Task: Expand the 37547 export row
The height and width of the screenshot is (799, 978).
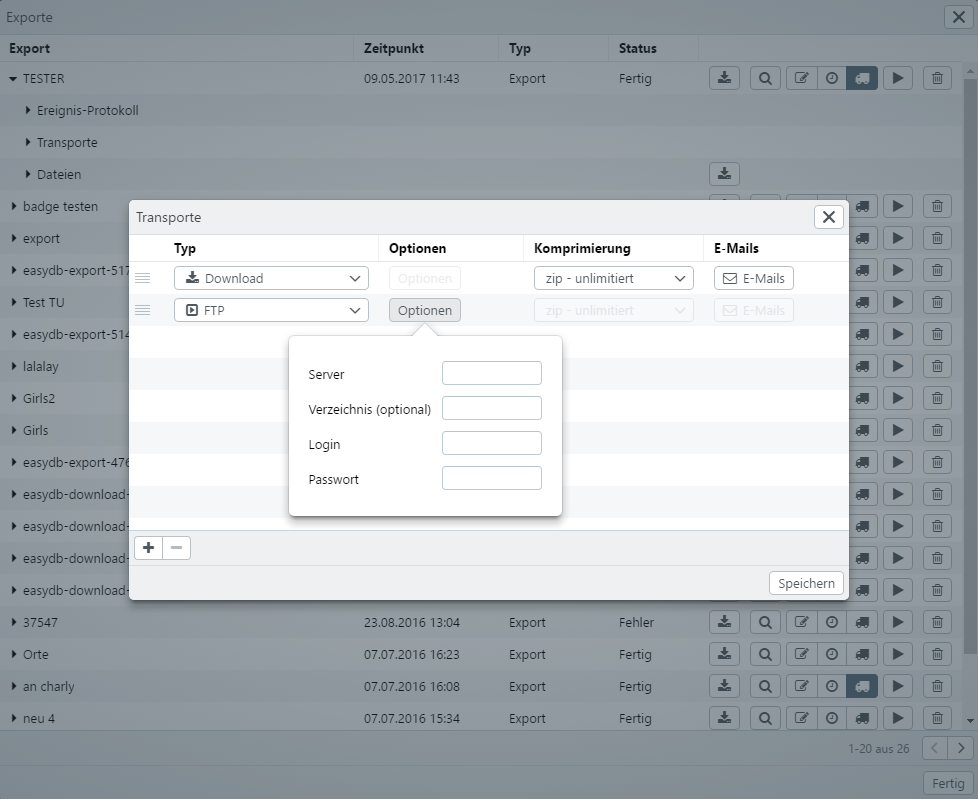Action: (14, 622)
